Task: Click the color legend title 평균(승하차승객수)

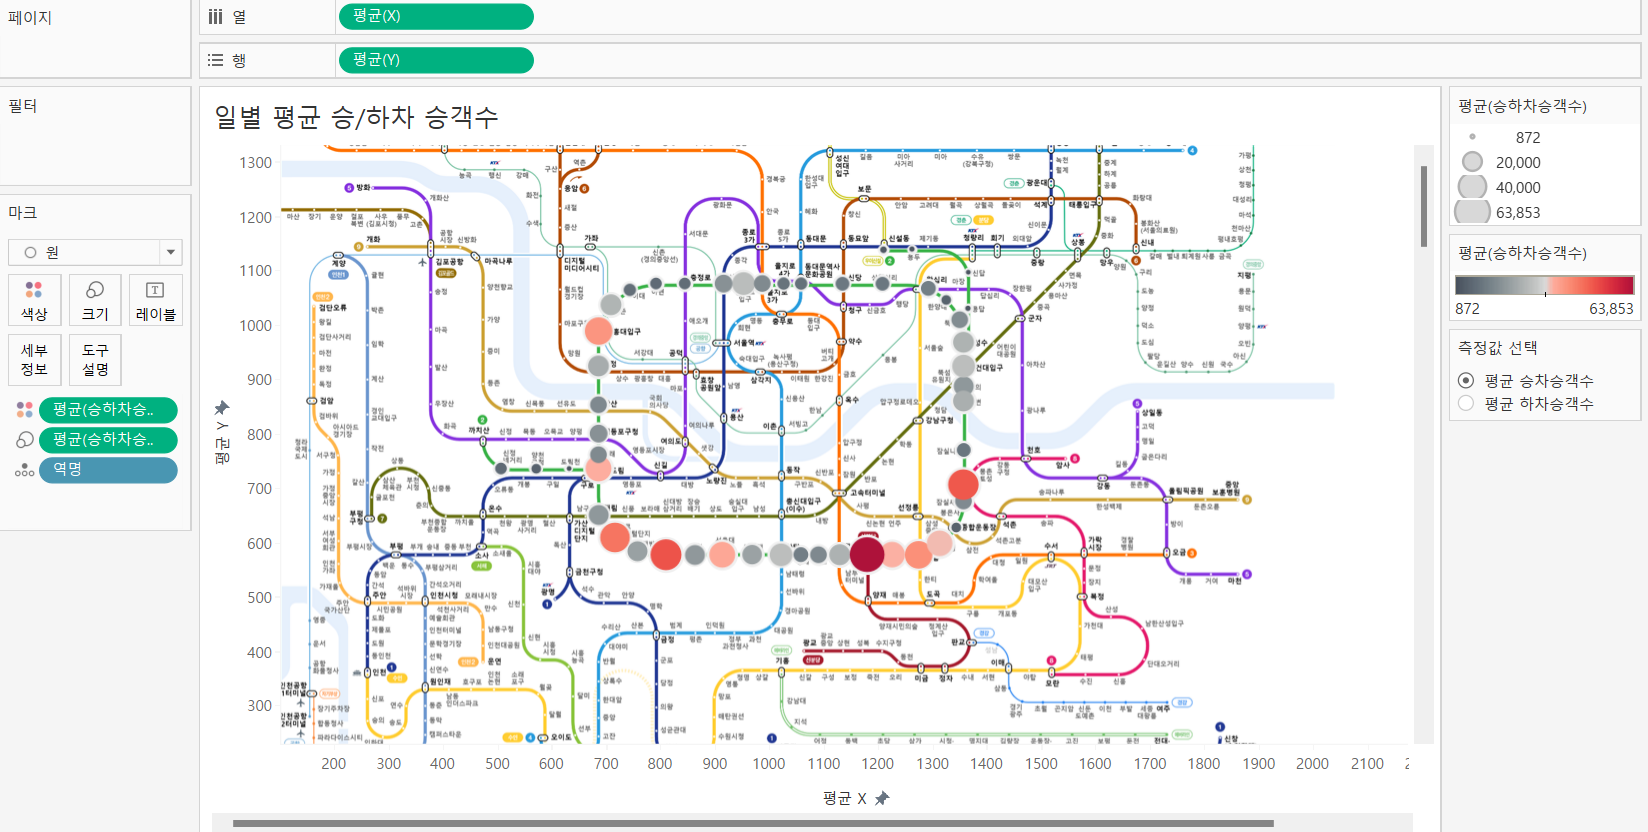Action: (1522, 253)
